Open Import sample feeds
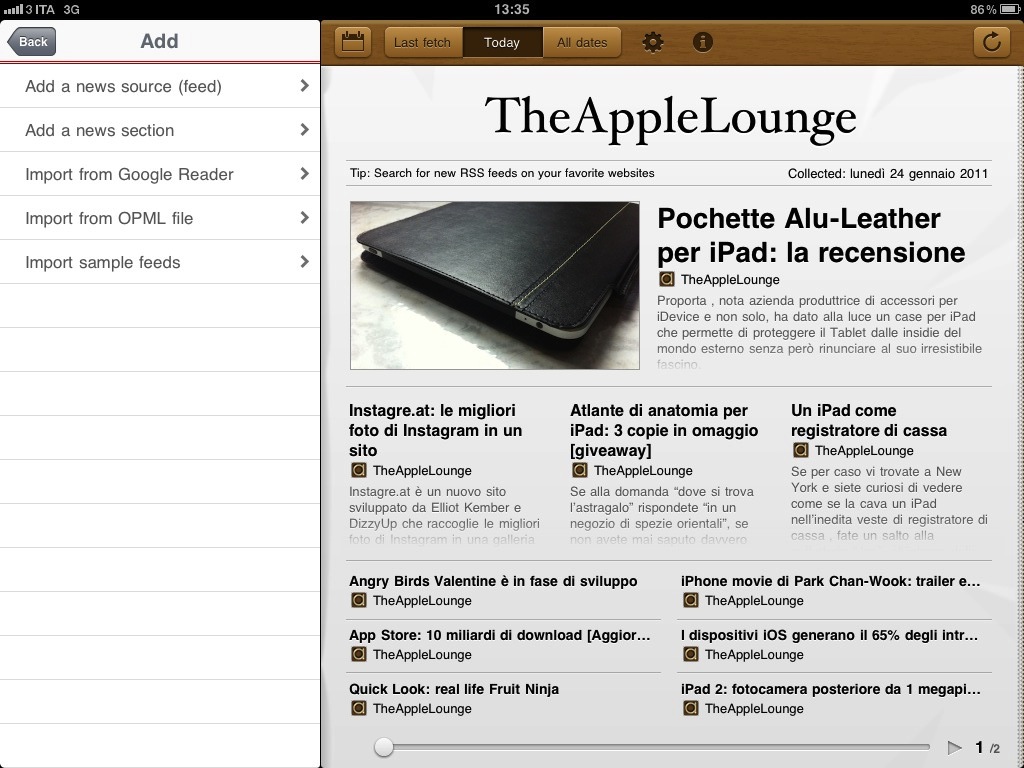This screenshot has width=1024, height=768. point(160,262)
